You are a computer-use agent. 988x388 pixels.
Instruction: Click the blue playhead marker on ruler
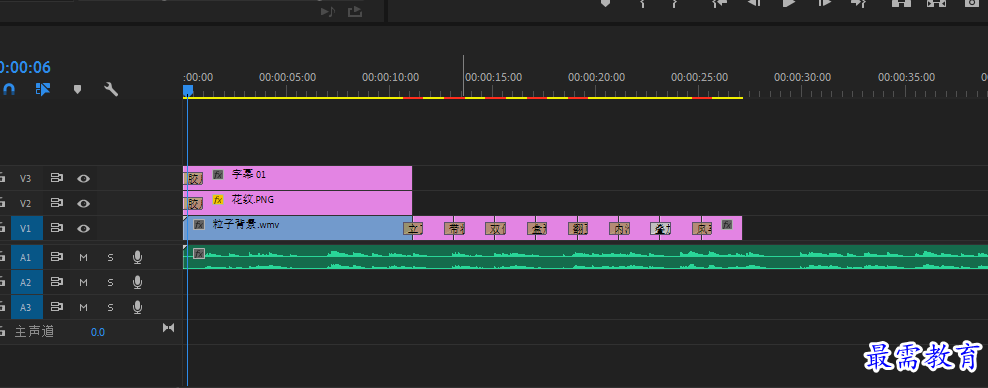(x=188, y=91)
